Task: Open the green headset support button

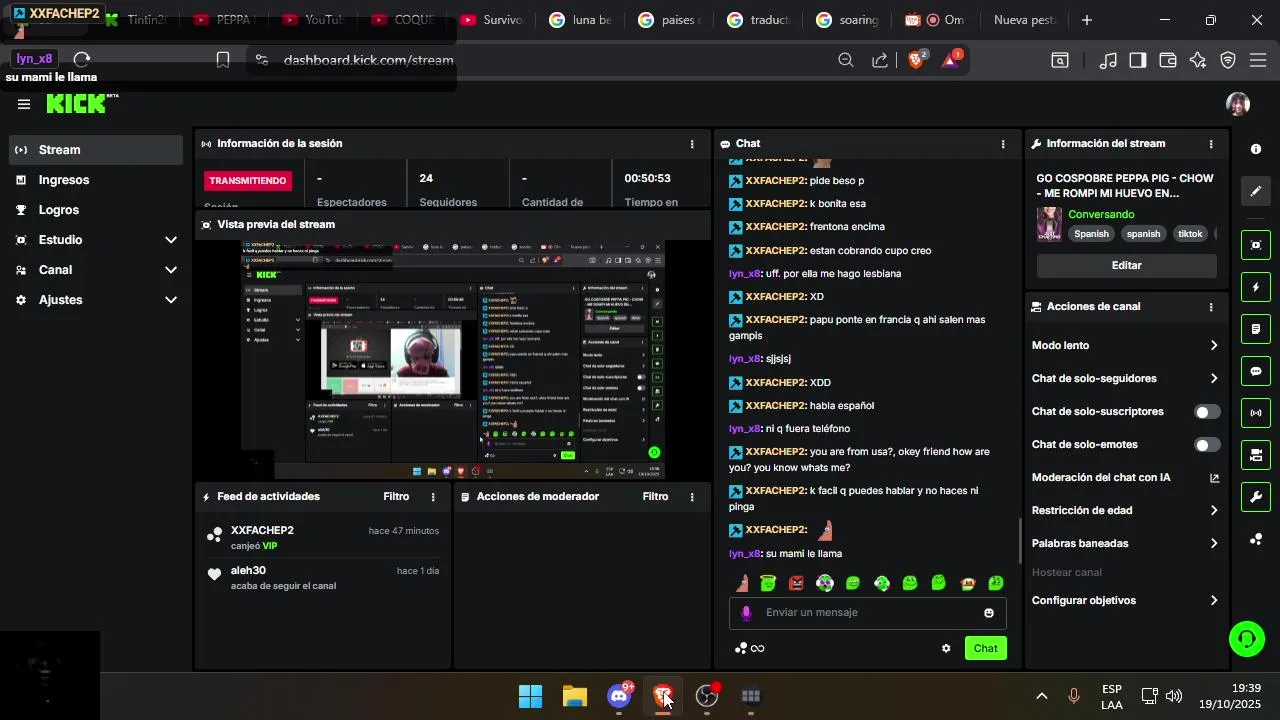Action: coord(1246,639)
